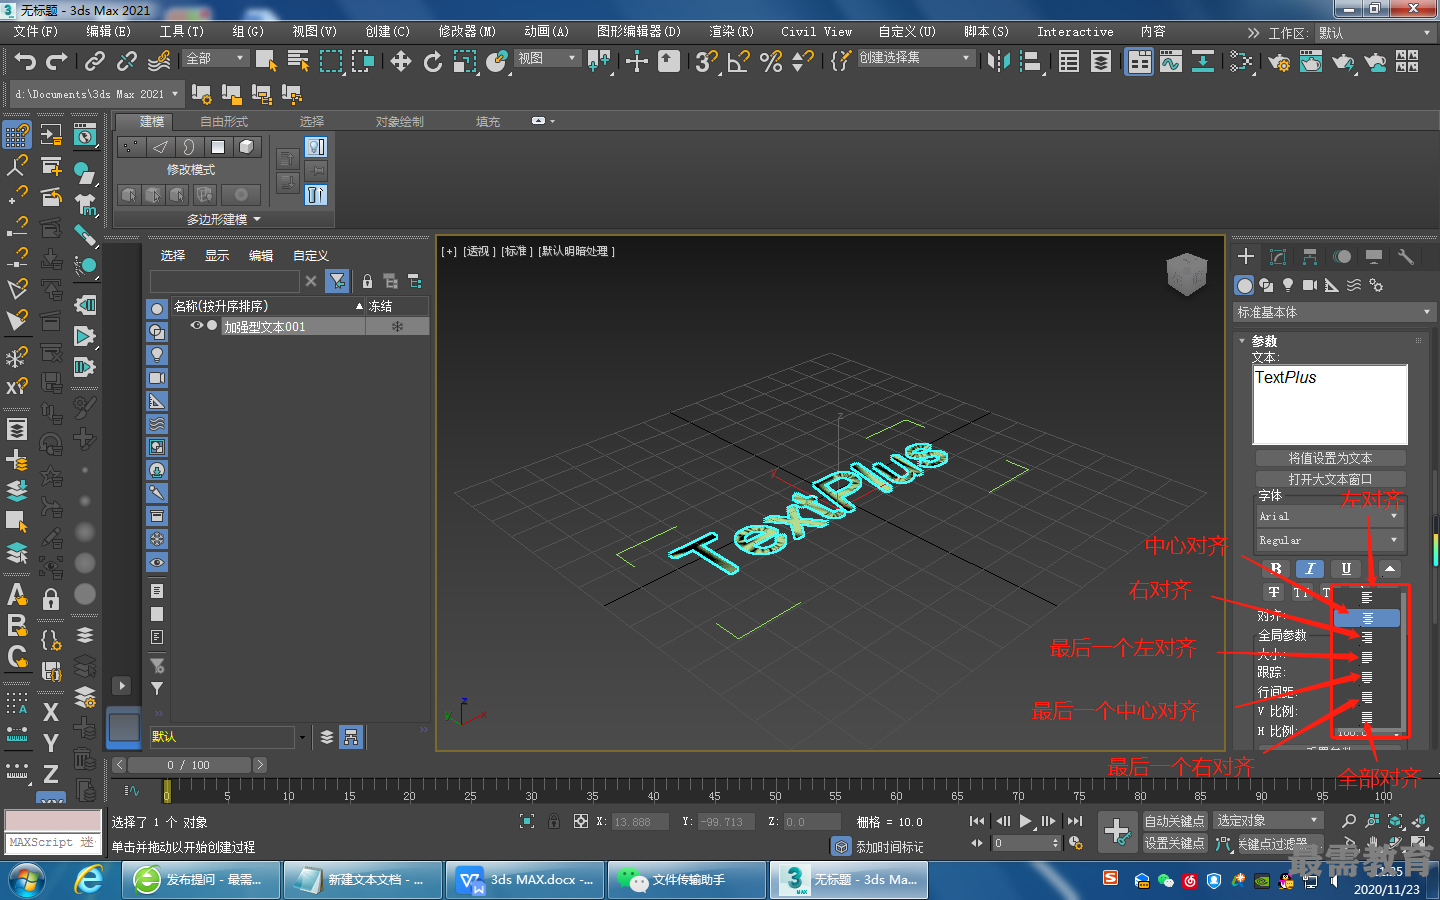Toggle Spinner Snap on the toolbar
The height and width of the screenshot is (900, 1440).
coord(802,61)
